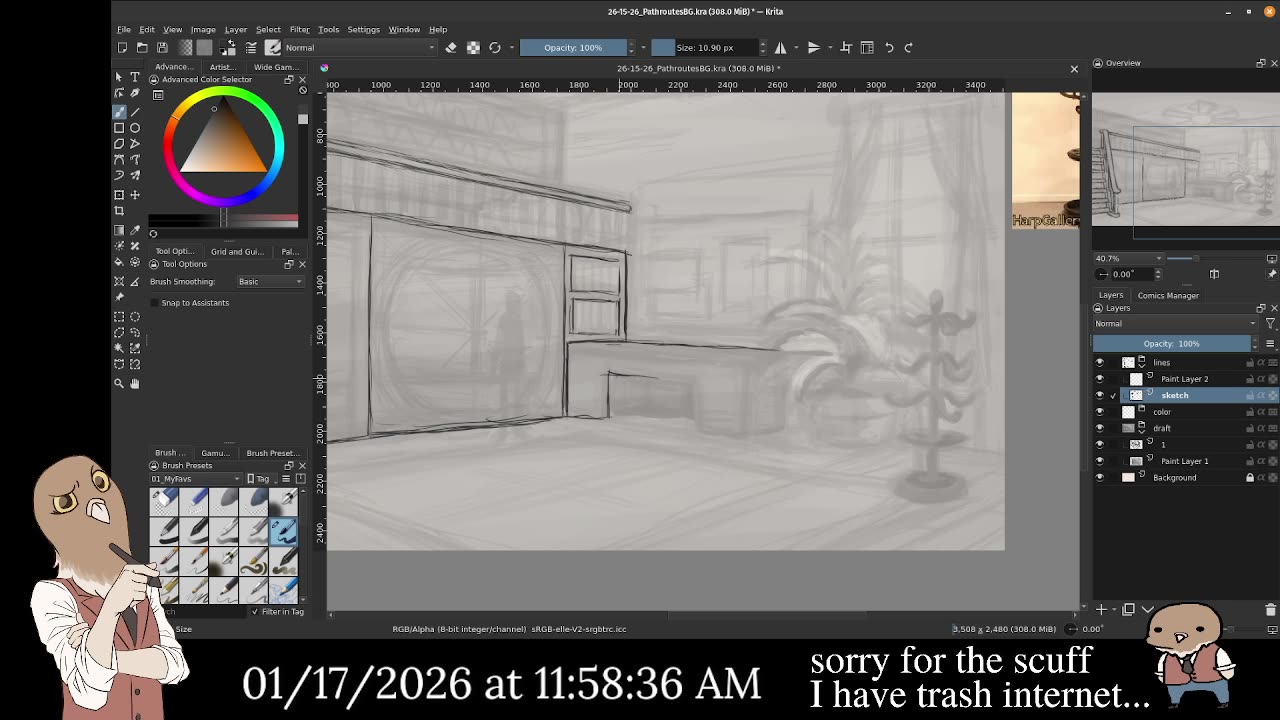Adjust the brush Opacity slider
Image resolution: width=1280 pixels, height=720 pixels.
click(x=572, y=47)
